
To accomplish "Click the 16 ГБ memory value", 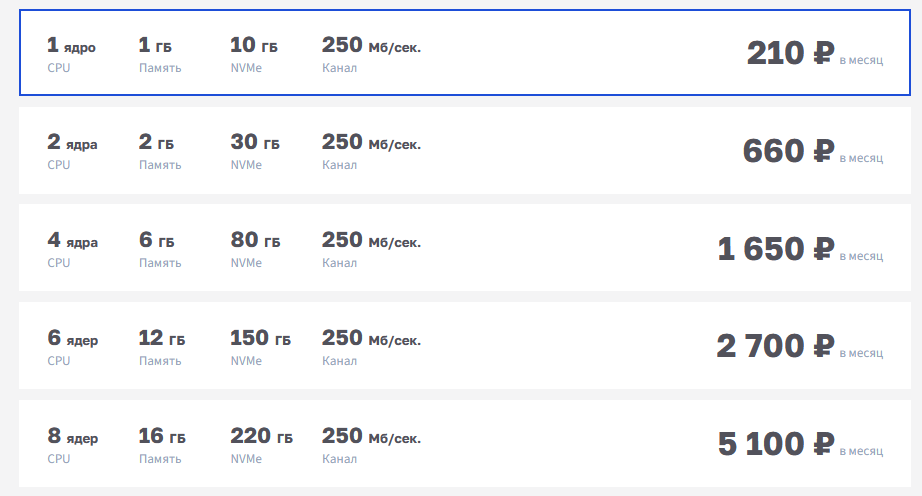I will tap(161, 436).
